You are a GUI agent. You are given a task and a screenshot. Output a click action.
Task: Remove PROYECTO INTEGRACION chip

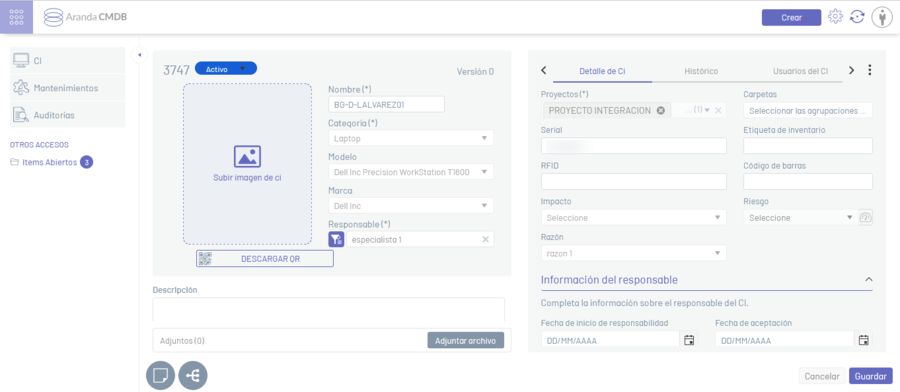661,110
